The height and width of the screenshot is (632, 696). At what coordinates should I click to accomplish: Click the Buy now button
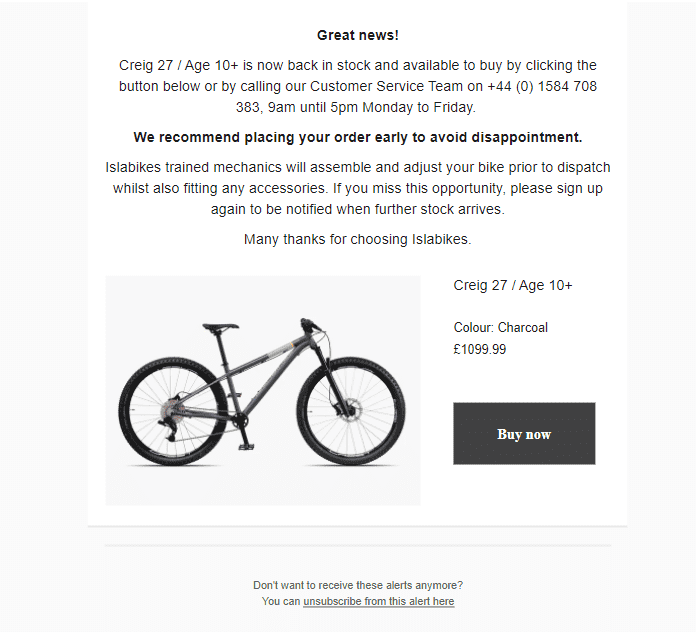pos(524,434)
